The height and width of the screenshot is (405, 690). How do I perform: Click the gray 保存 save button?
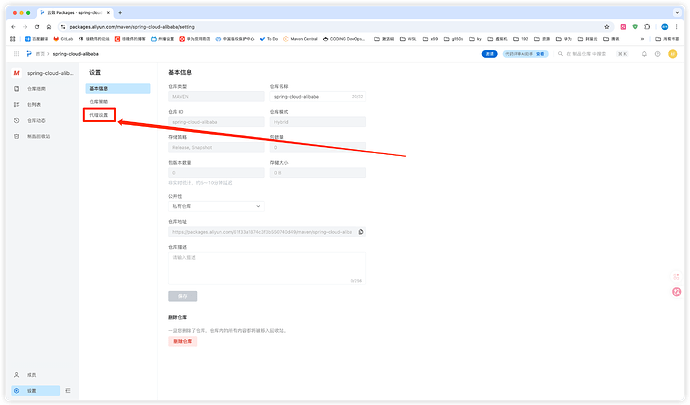coord(183,296)
